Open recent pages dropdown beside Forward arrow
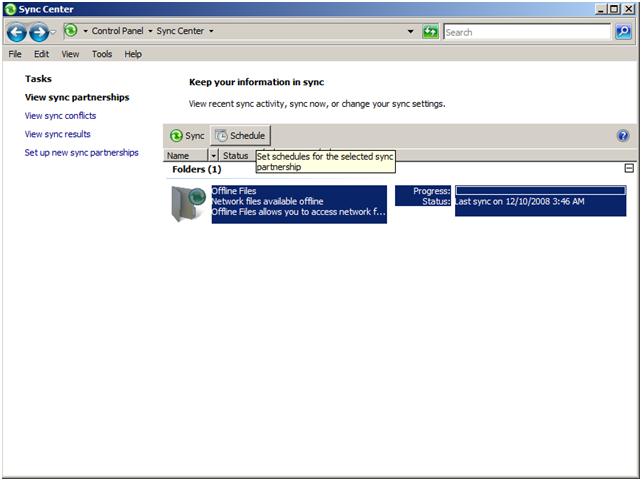The image size is (642, 481). pos(53,32)
